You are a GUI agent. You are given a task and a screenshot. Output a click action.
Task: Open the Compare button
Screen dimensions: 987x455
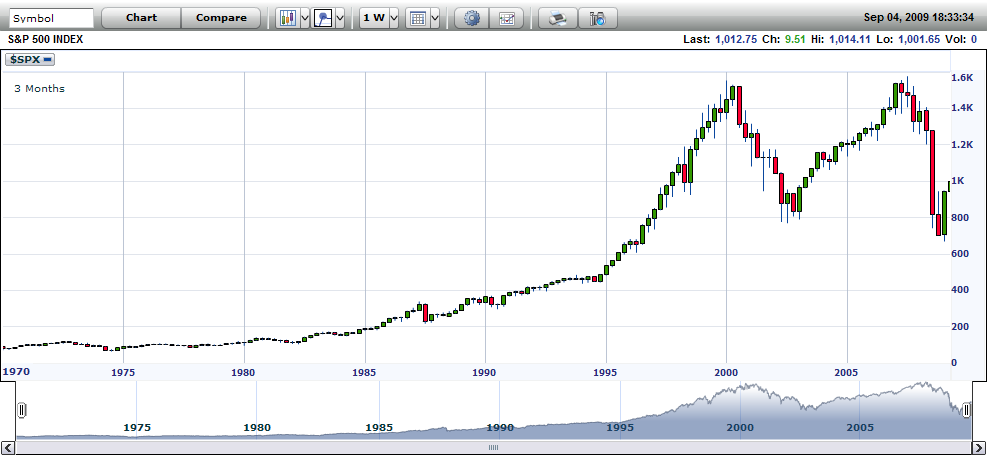[221, 18]
